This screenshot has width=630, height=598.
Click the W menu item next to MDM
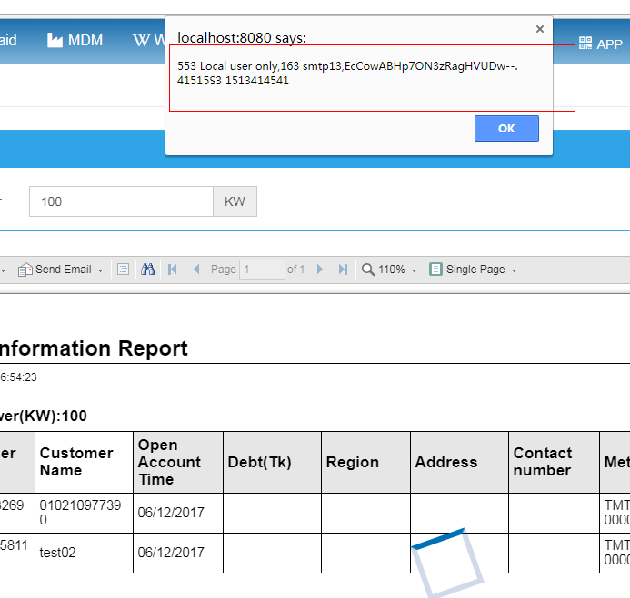point(149,40)
